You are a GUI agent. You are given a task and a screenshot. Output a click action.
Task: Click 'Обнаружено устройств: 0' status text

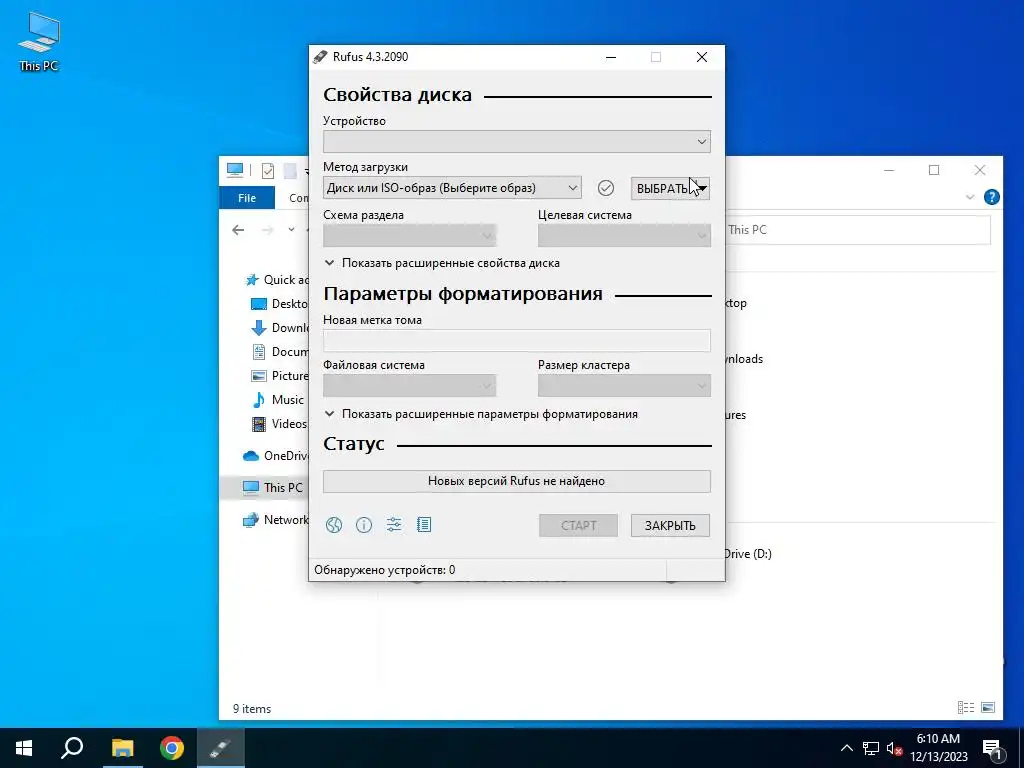pyautogui.click(x=385, y=570)
